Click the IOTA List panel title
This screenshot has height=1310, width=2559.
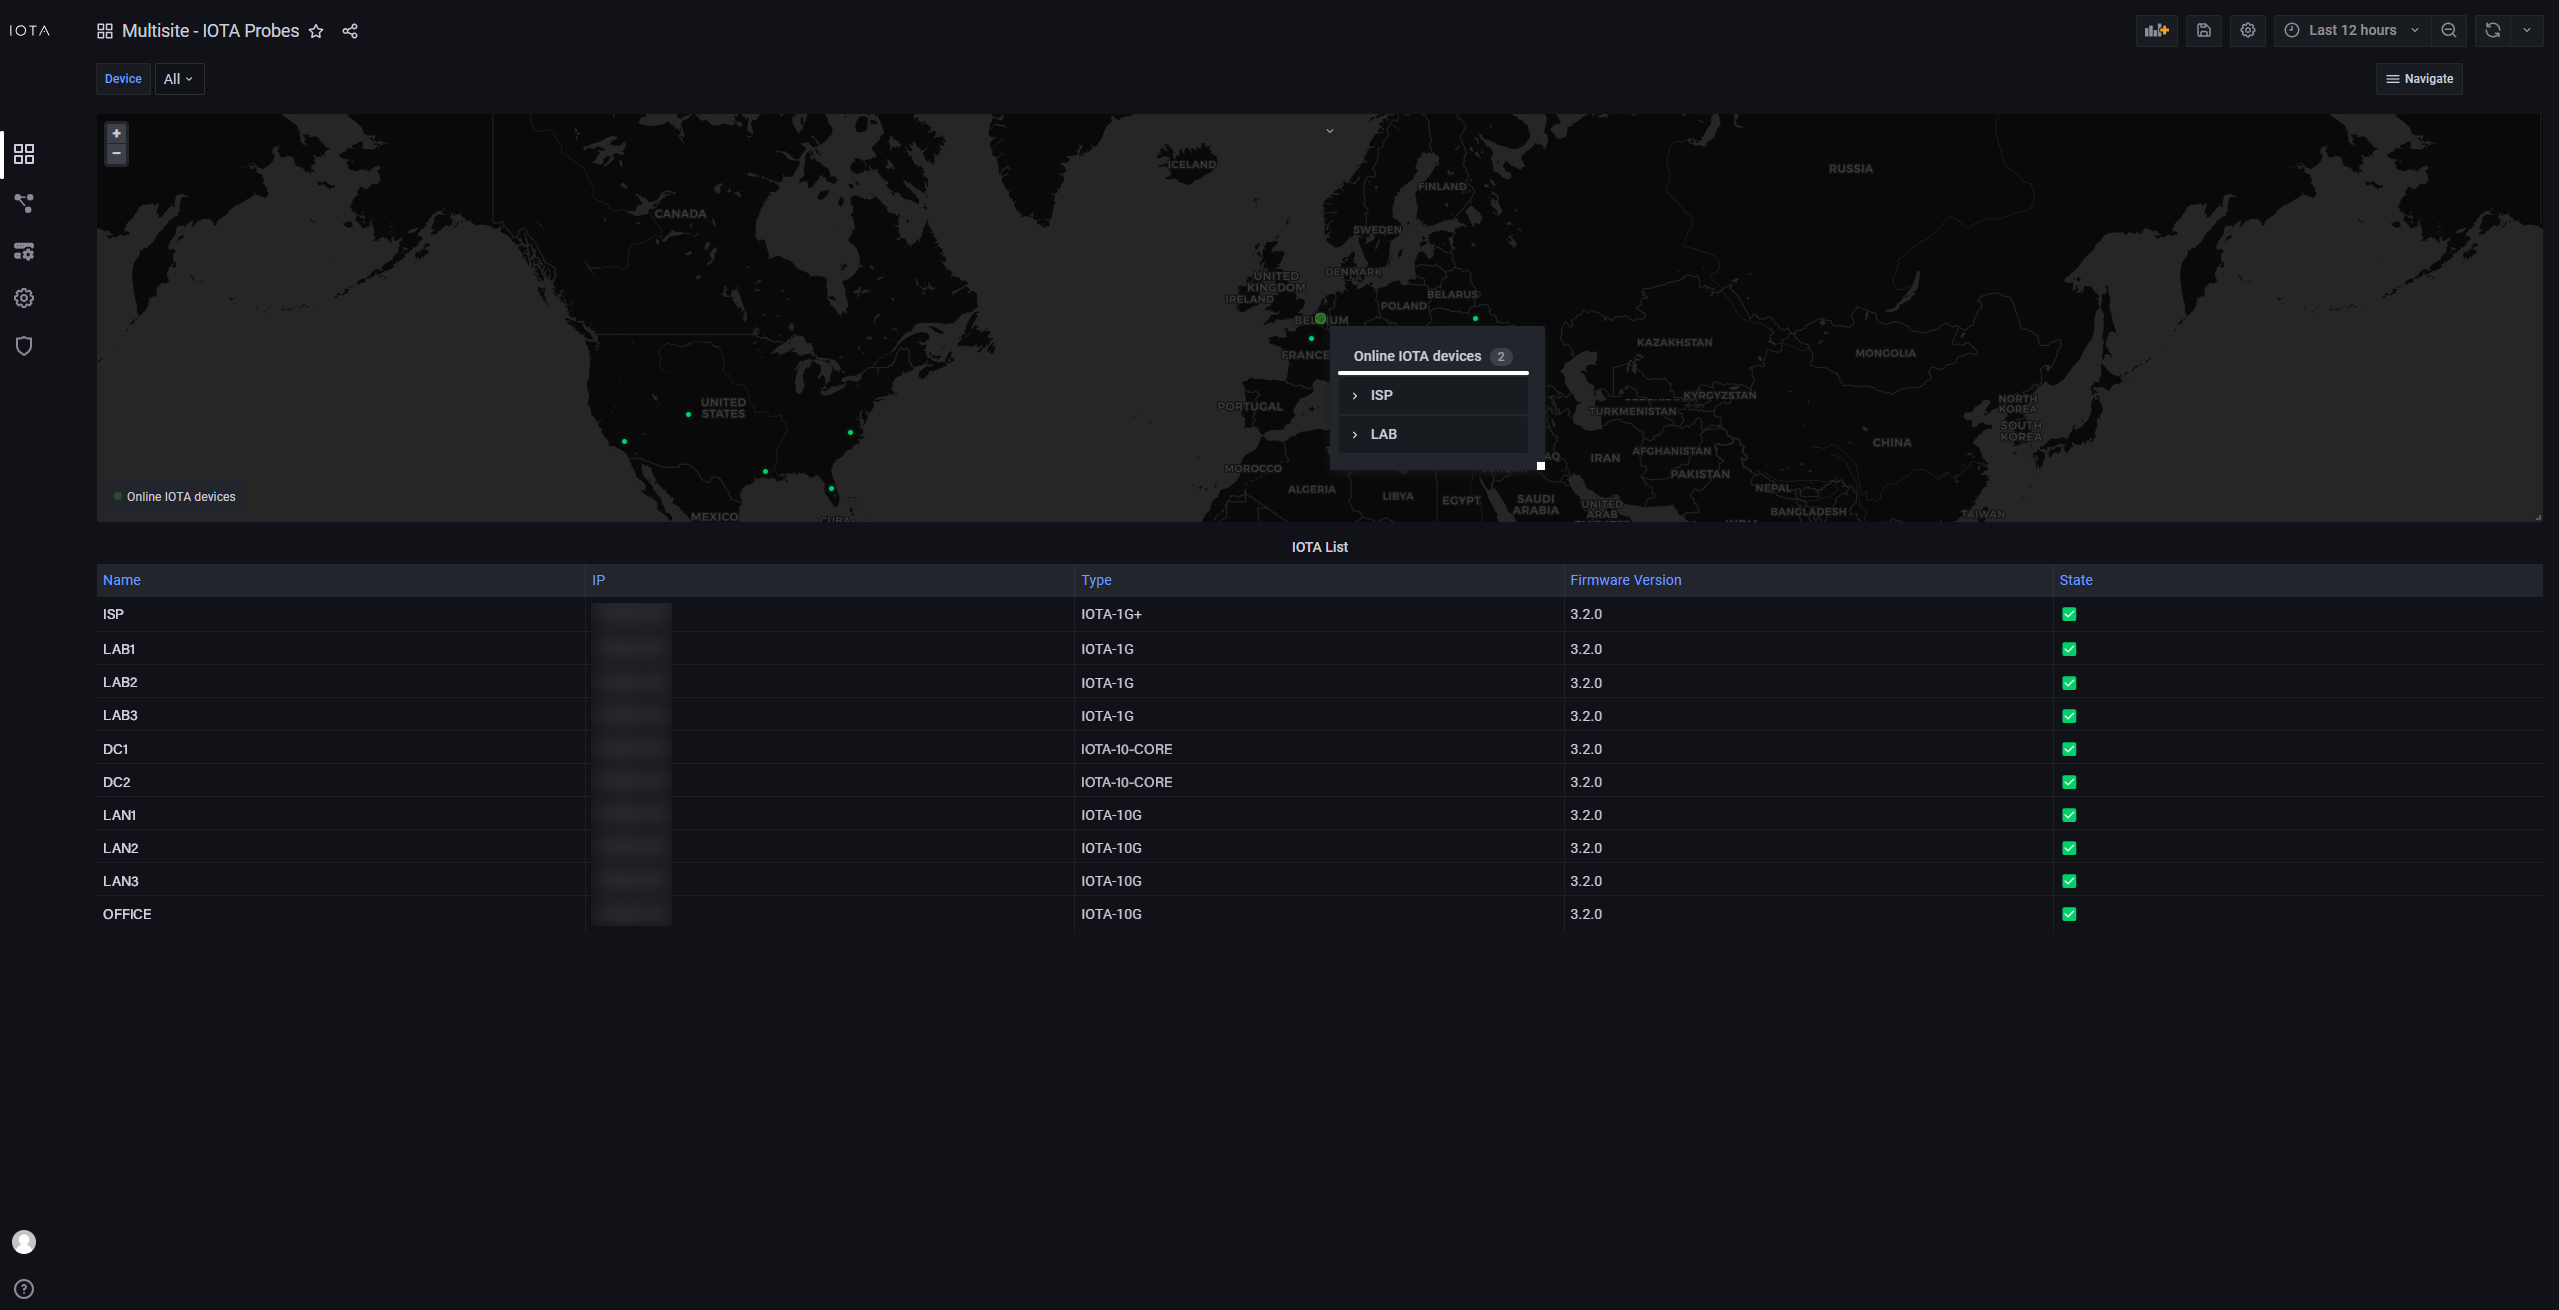(1319, 547)
